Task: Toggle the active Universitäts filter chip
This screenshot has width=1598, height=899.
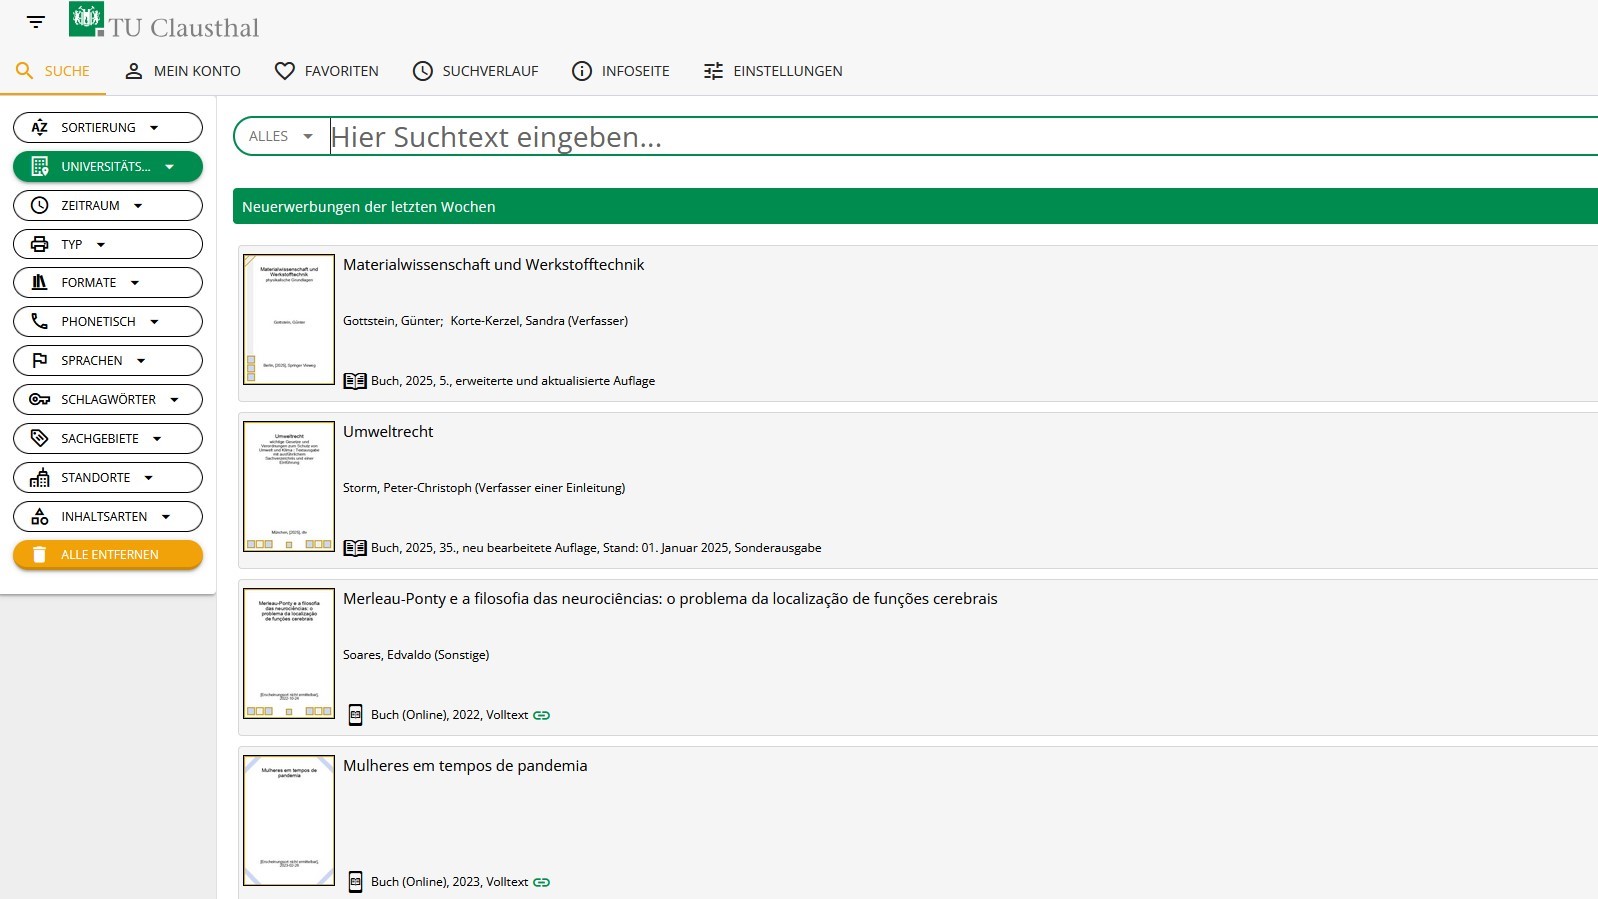Action: [108, 167]
